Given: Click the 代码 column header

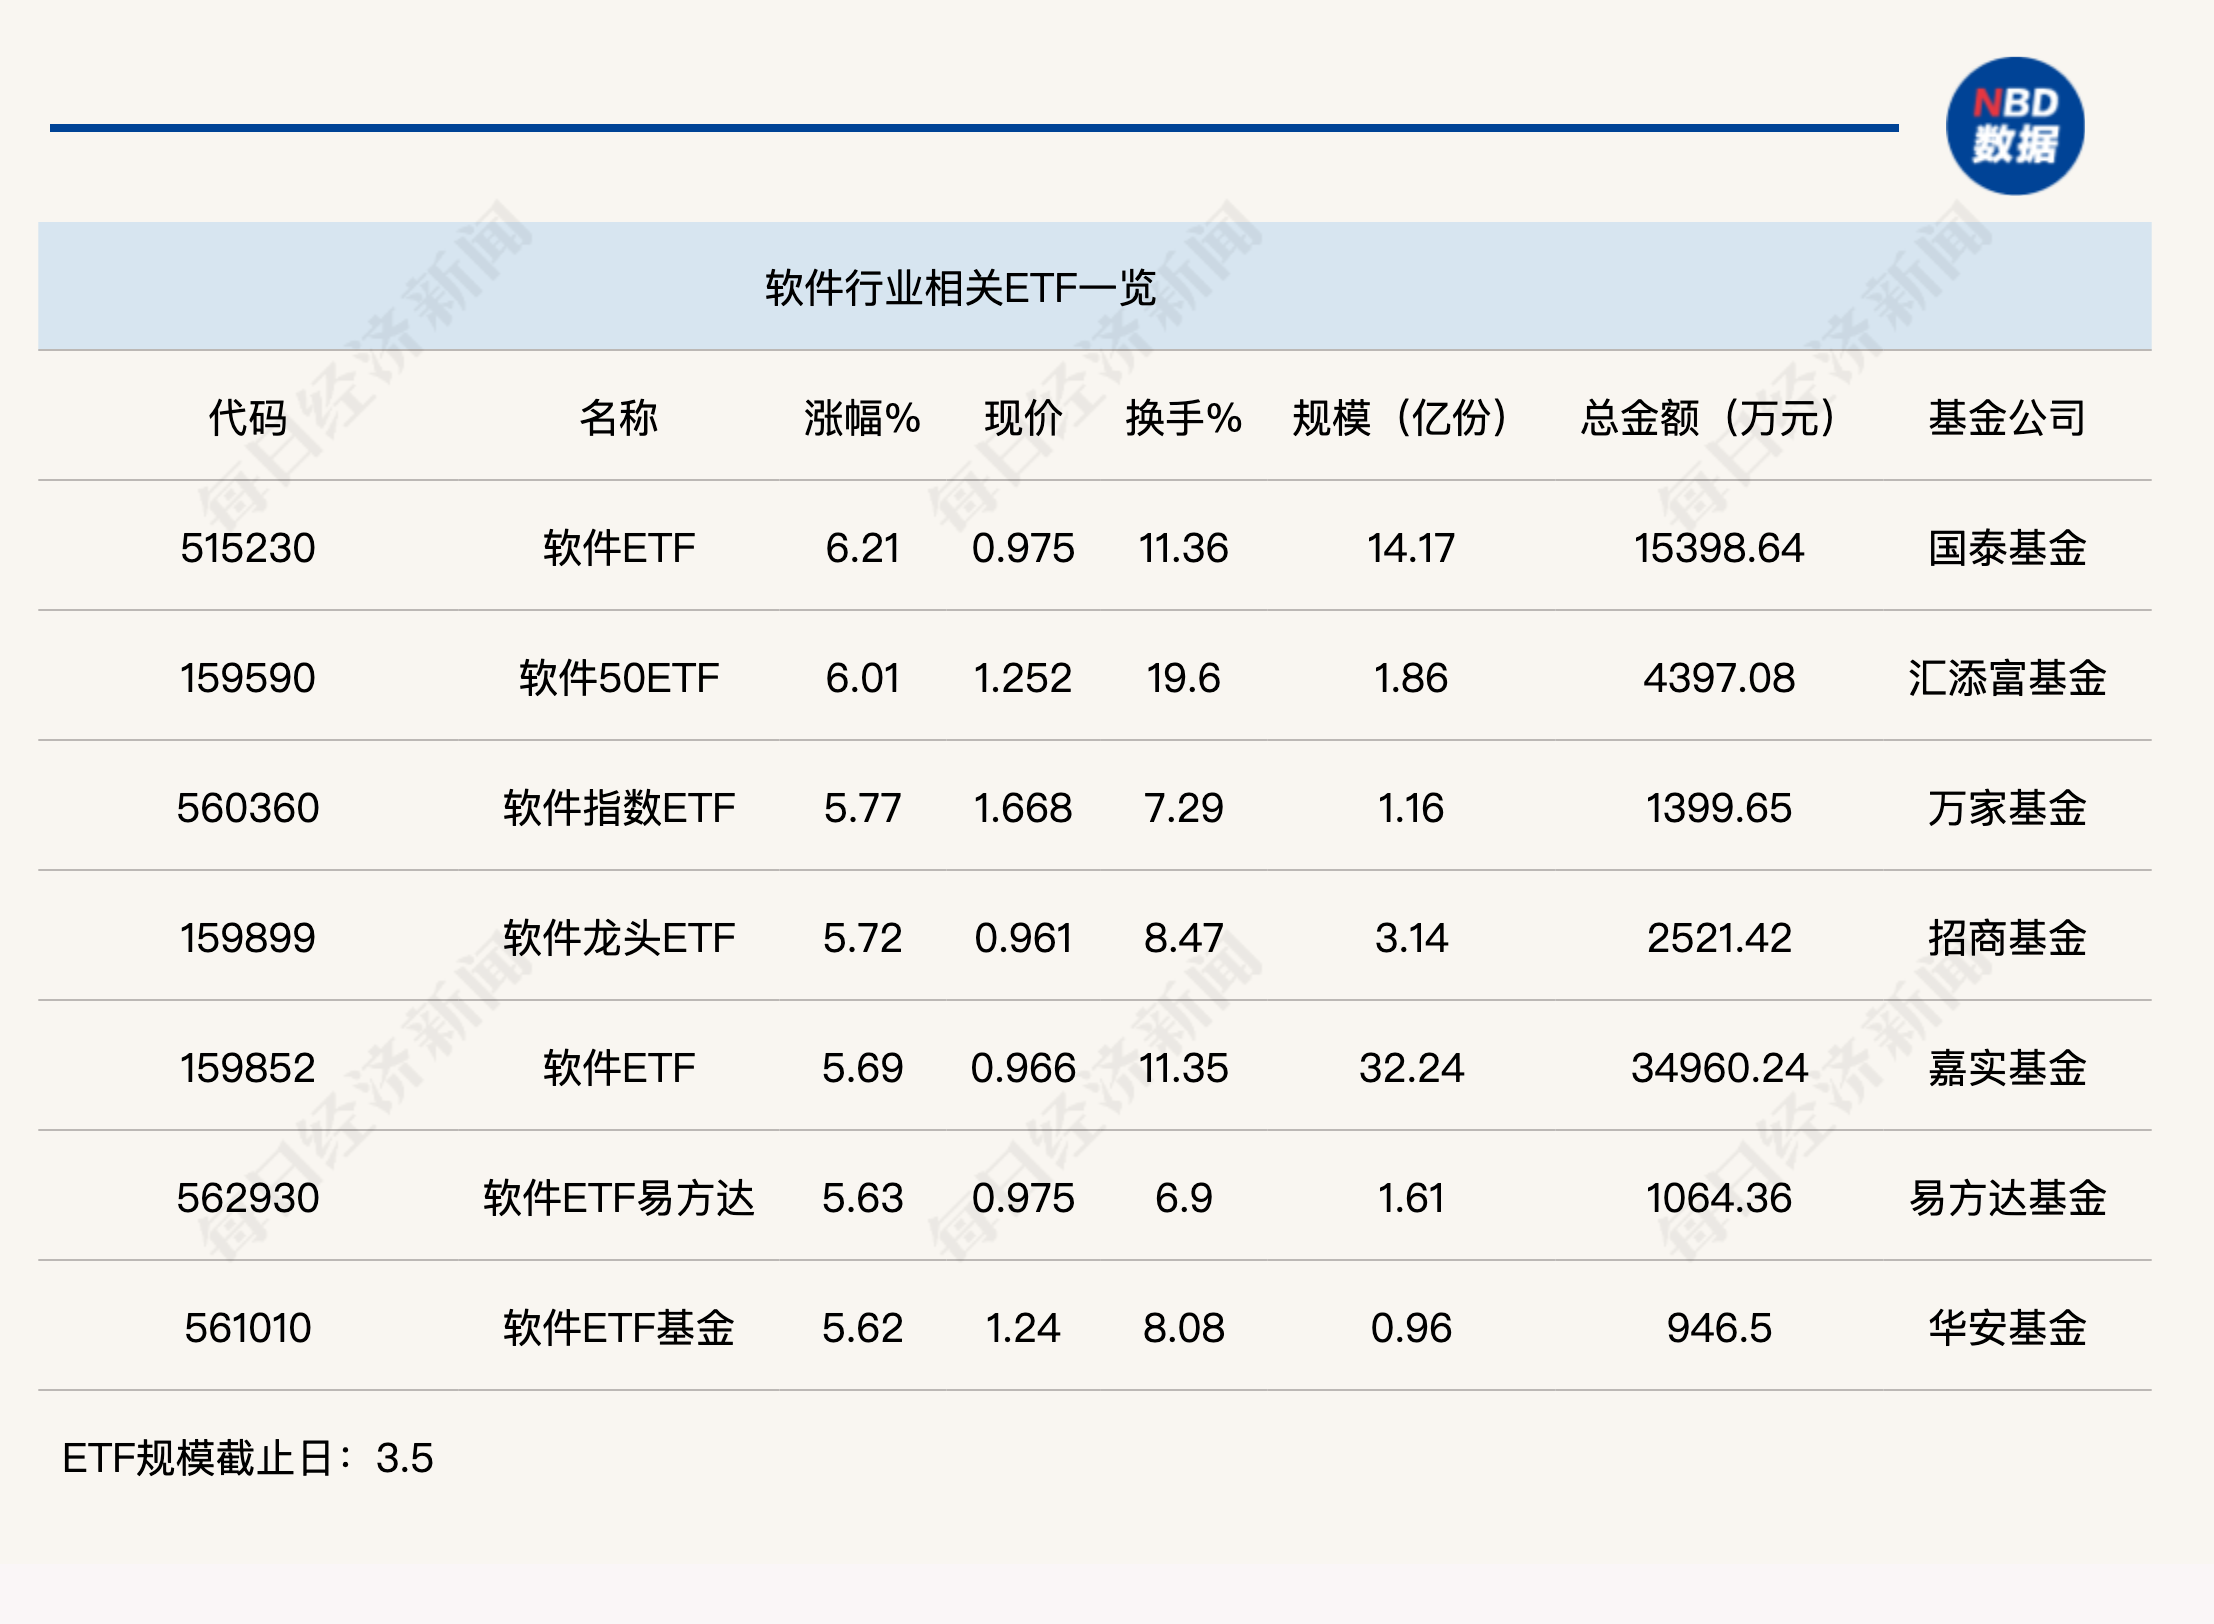Looking at the screenshot, I should coord(247,417).
